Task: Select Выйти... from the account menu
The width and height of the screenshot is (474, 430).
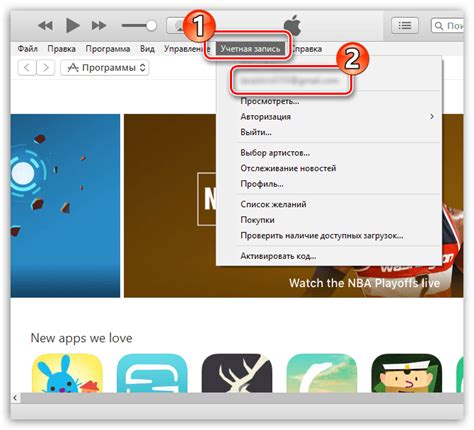Action: tap(256, 132)
